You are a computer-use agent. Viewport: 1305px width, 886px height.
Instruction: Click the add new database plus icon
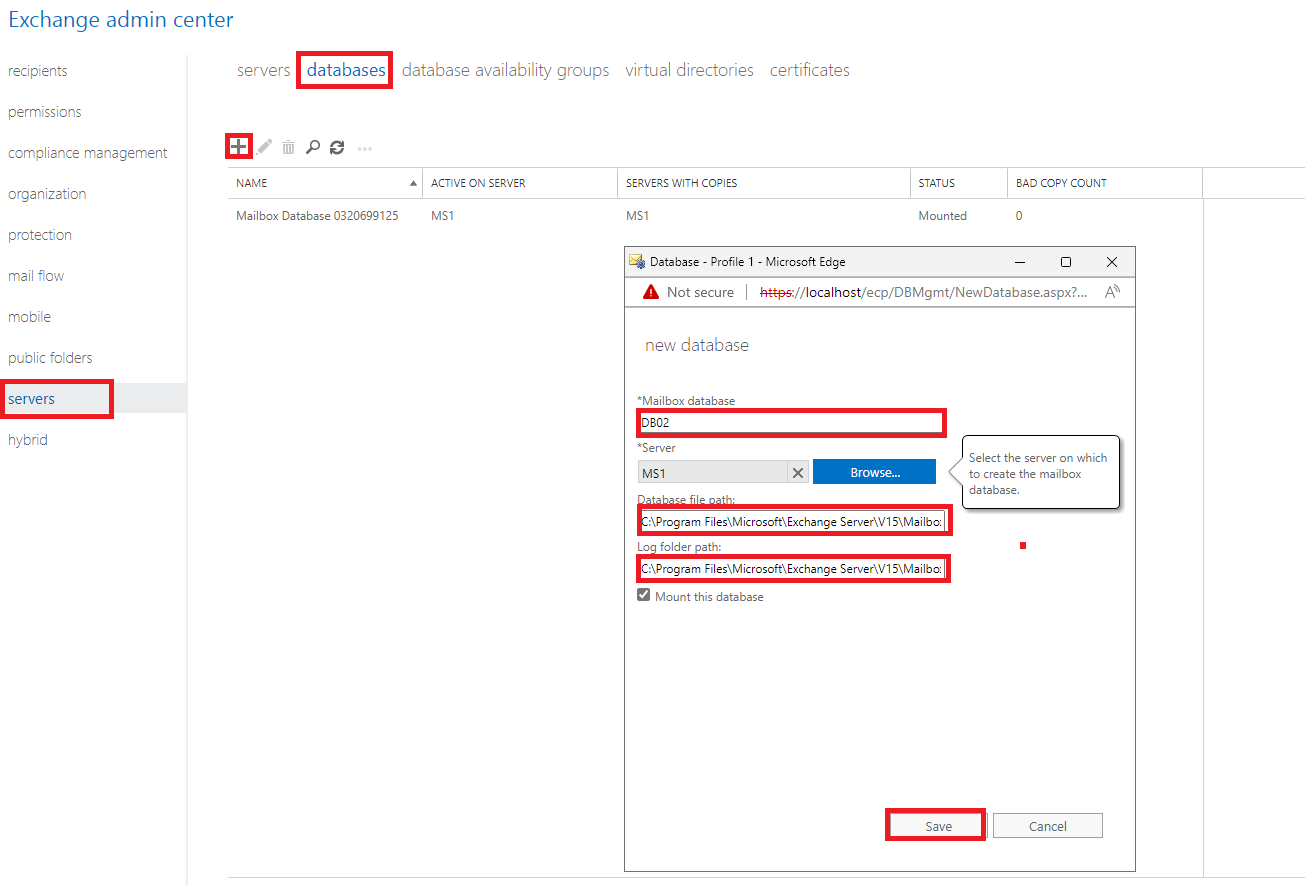click(x=238, y=147)
